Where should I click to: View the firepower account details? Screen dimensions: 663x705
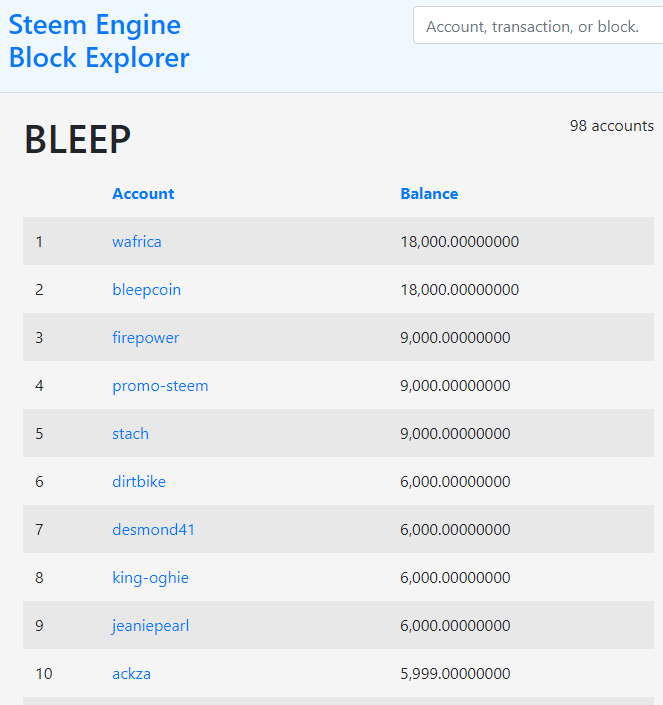click(x=145, y=338)
